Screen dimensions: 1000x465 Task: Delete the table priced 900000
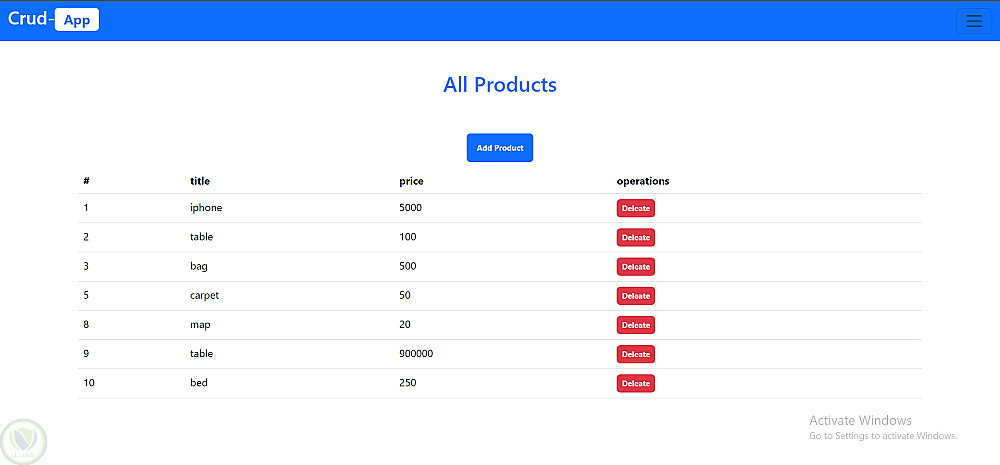[x=635, y=354]
